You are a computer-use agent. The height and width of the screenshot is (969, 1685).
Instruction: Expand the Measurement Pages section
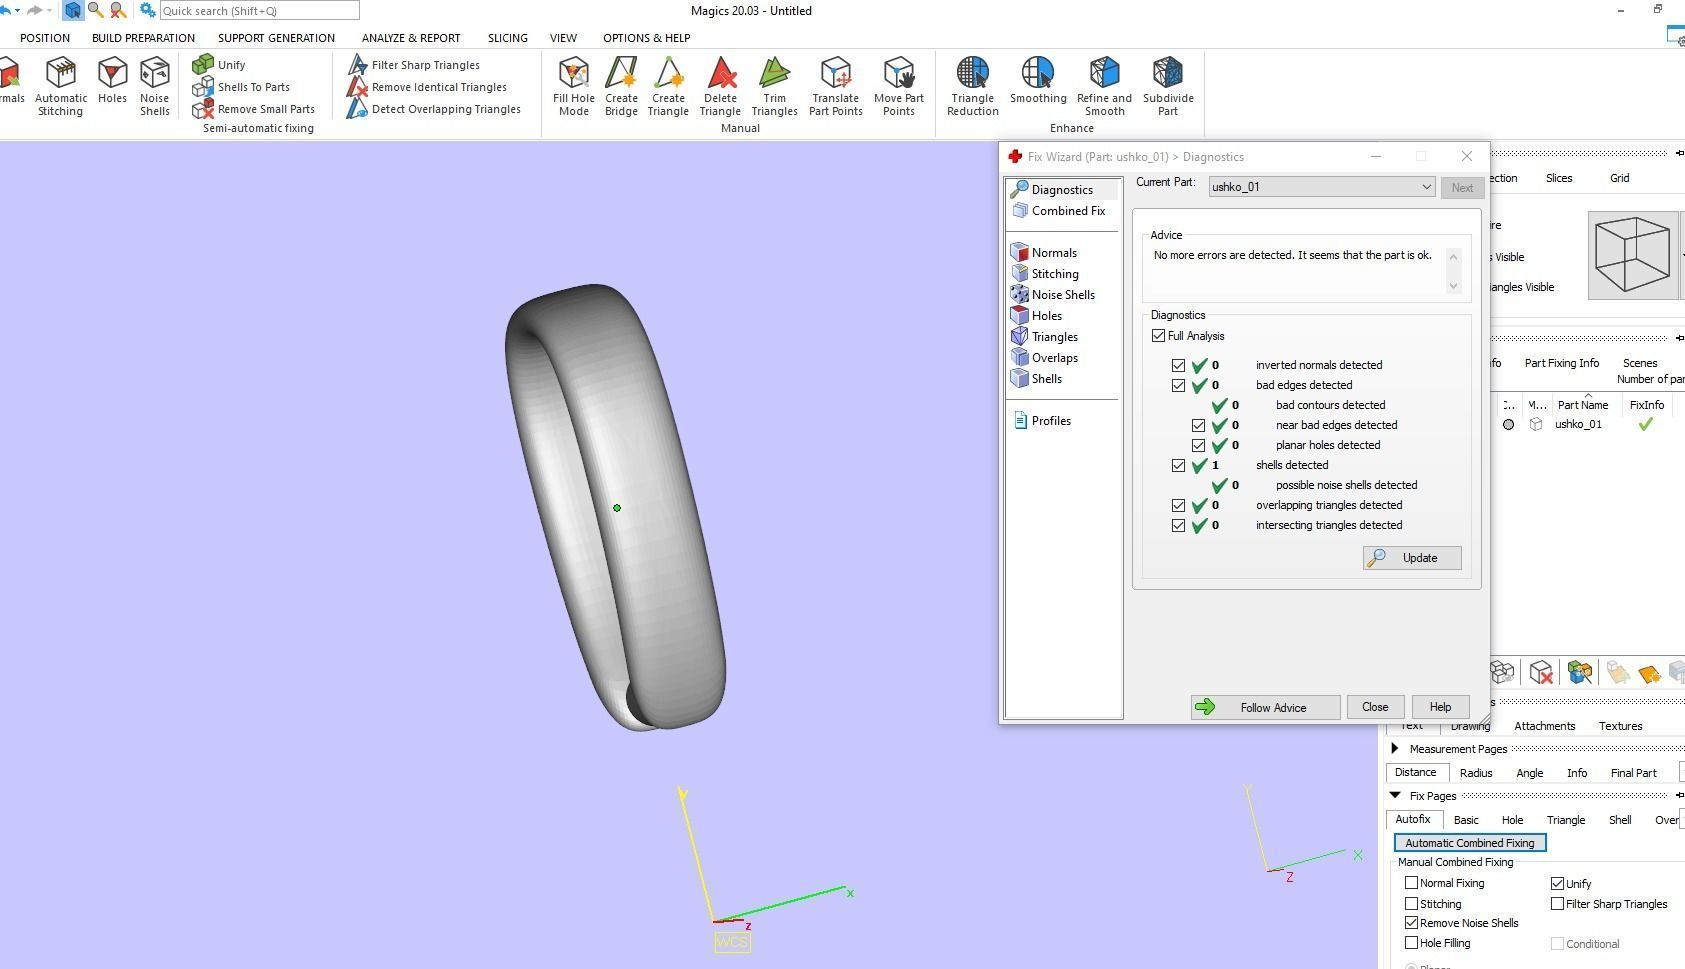(1395, 749)
